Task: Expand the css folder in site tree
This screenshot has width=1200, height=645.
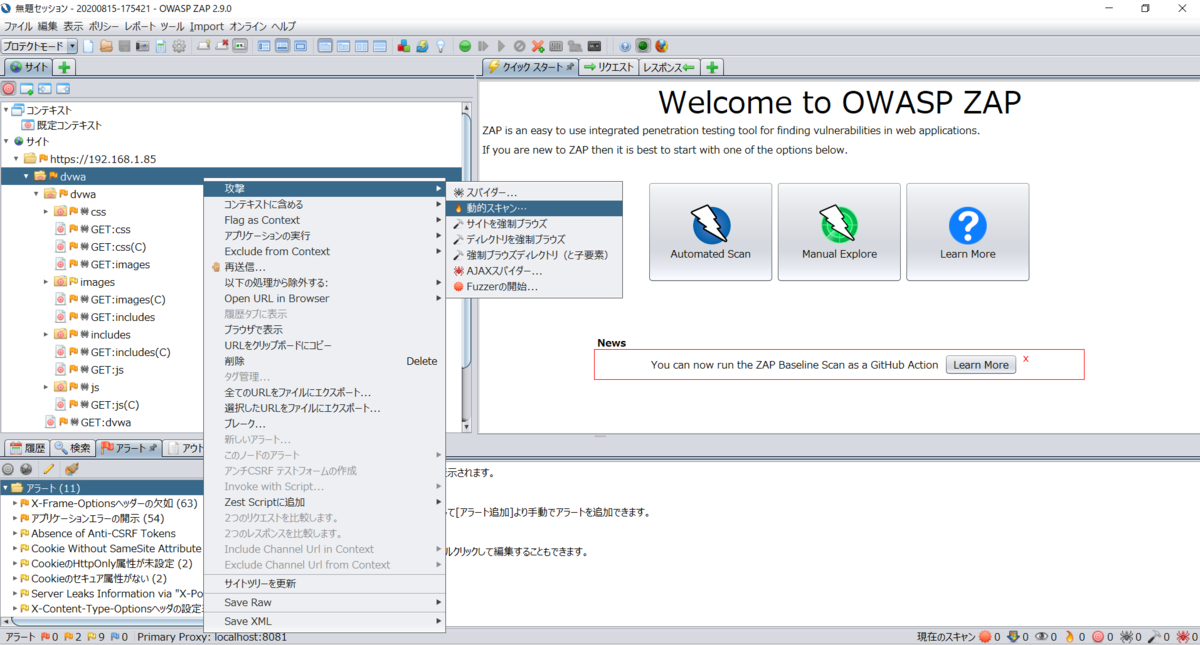Action: point(46,212)
